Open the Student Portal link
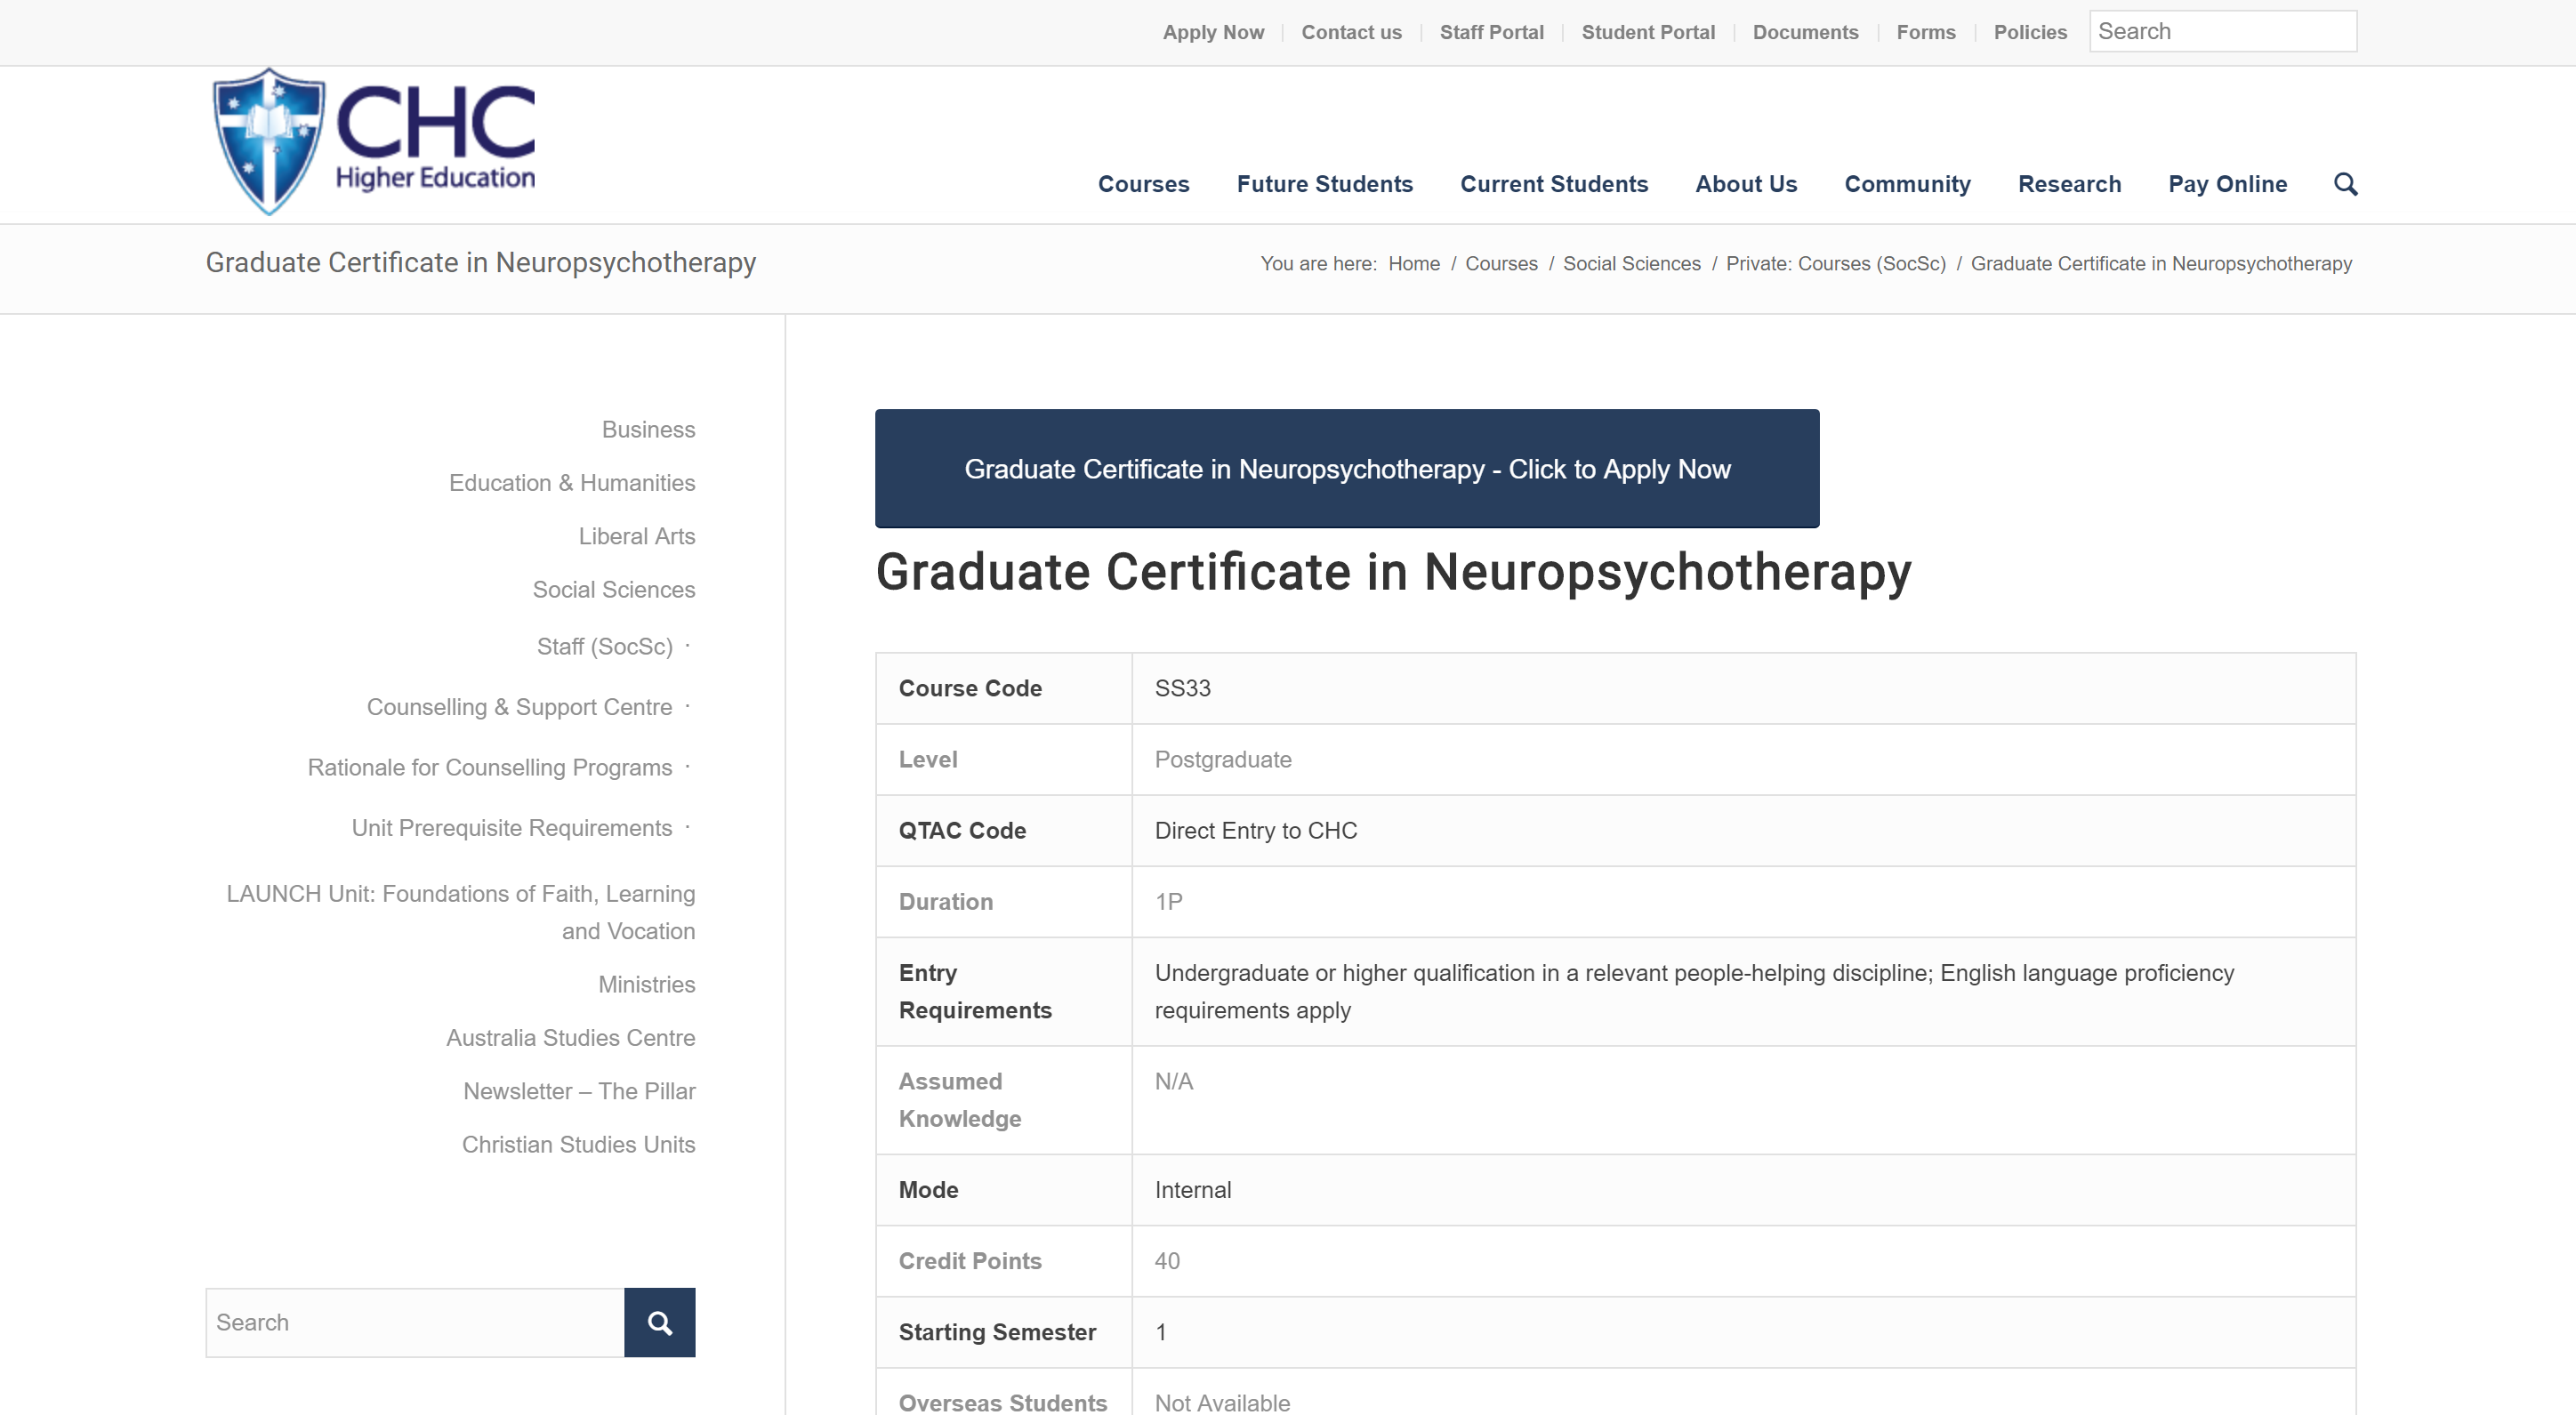 tap(1647, 32)
